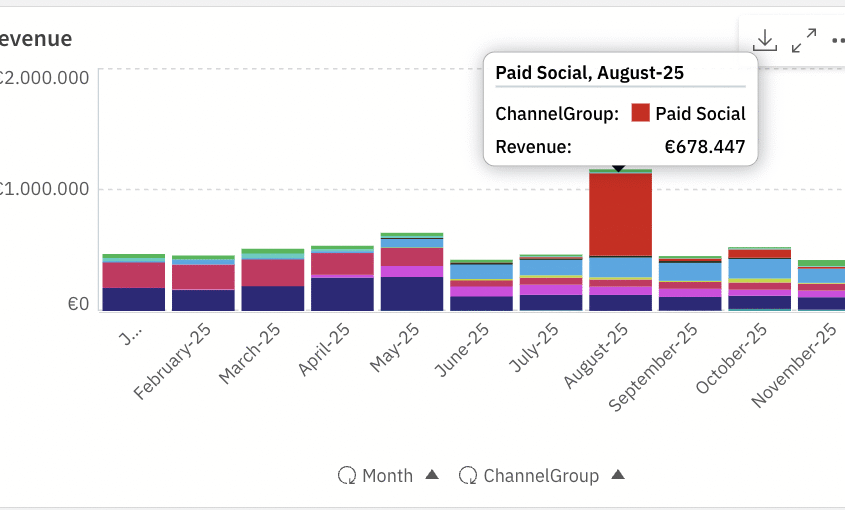
Task: Toggle sort arrow next to Month
Action: (432, 475)
